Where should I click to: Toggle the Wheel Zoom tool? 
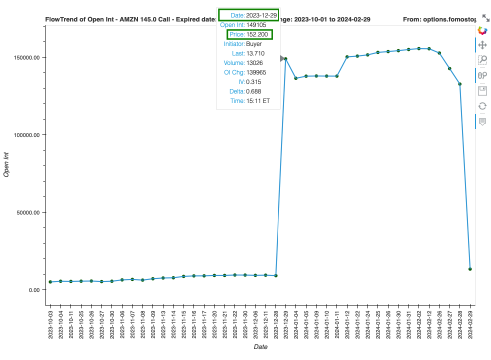pos(482,75)
